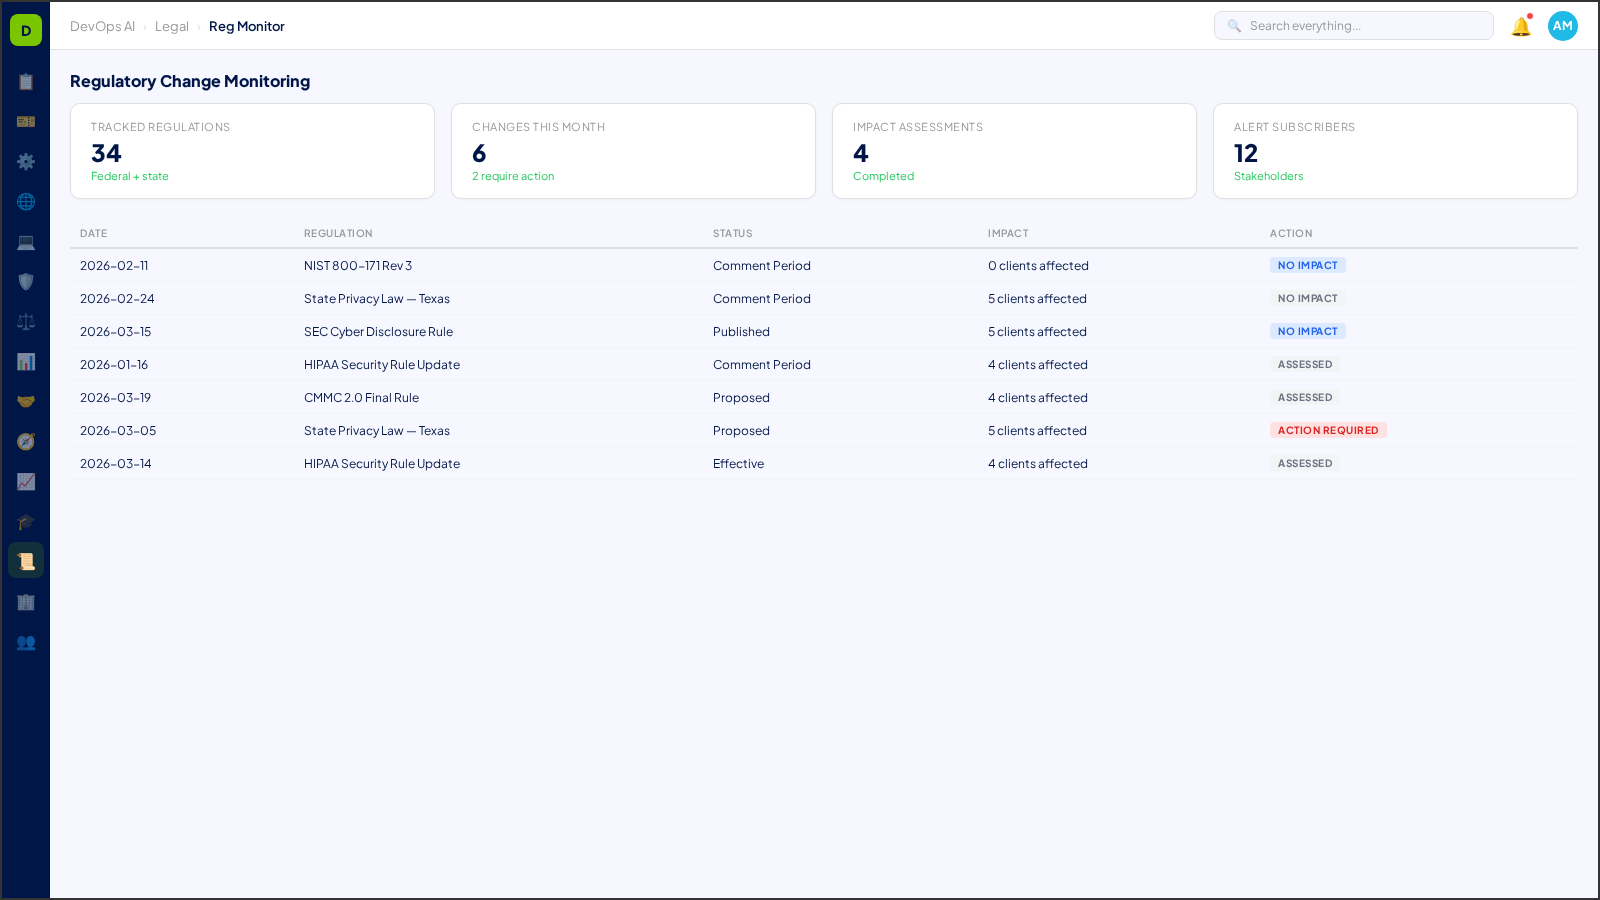Select the shield security icon

(x=26, y=281)
